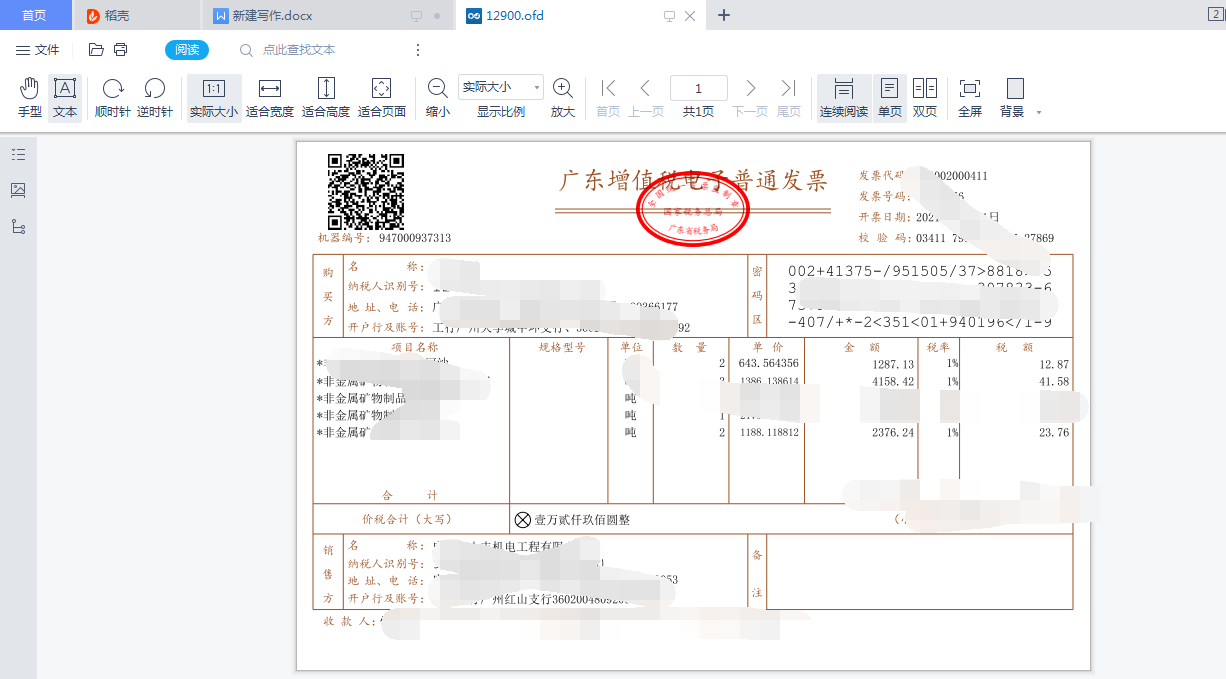Screen dimensions: 1226x679
Task: Rotate page clockwise (顺时针)
Action: click(x=113, y=98)
